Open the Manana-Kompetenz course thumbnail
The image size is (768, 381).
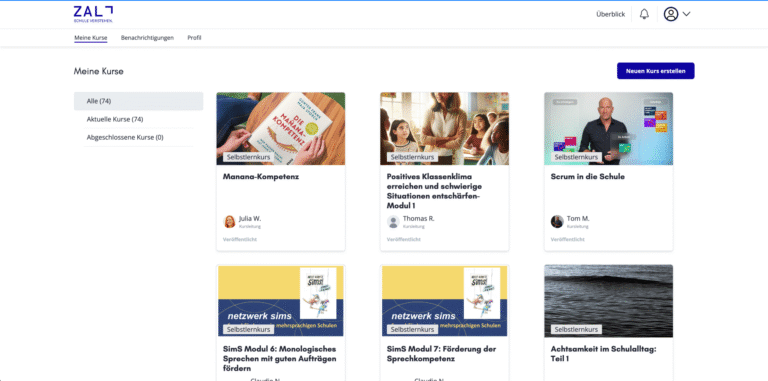[x=281, y=128]
